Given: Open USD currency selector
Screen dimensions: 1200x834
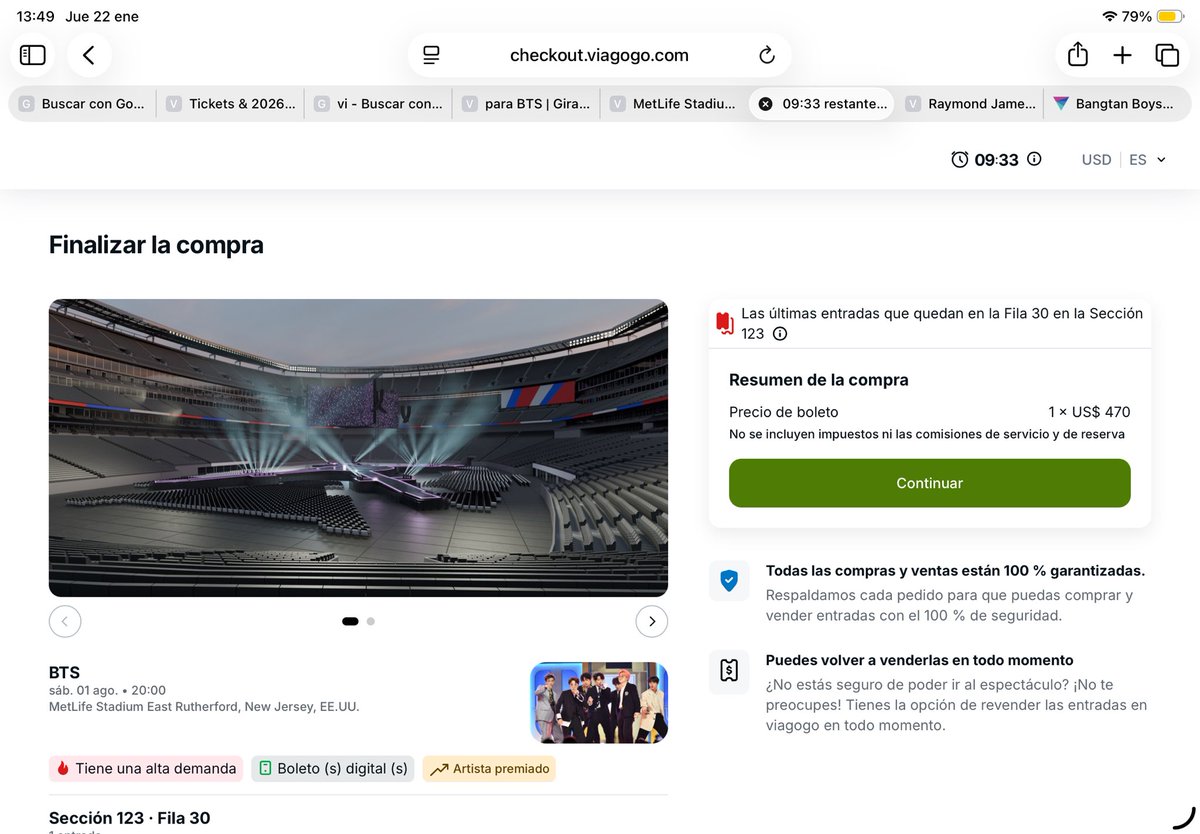Looking at the screenshot, I should (x=1096, y=160).
